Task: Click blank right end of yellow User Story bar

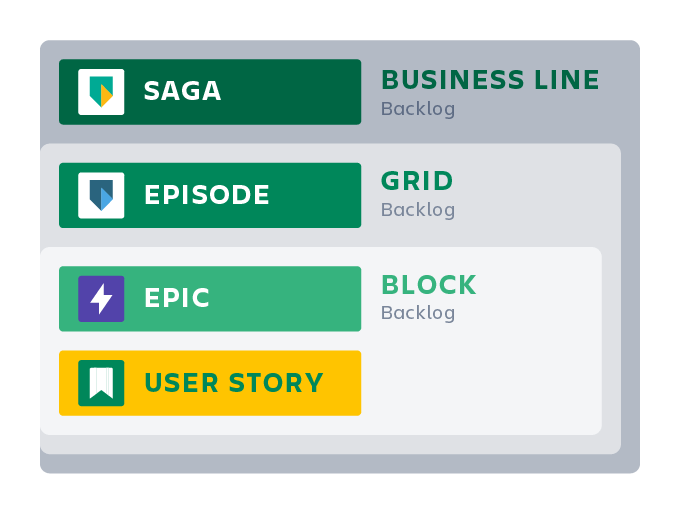Action: tap(343, 383)
